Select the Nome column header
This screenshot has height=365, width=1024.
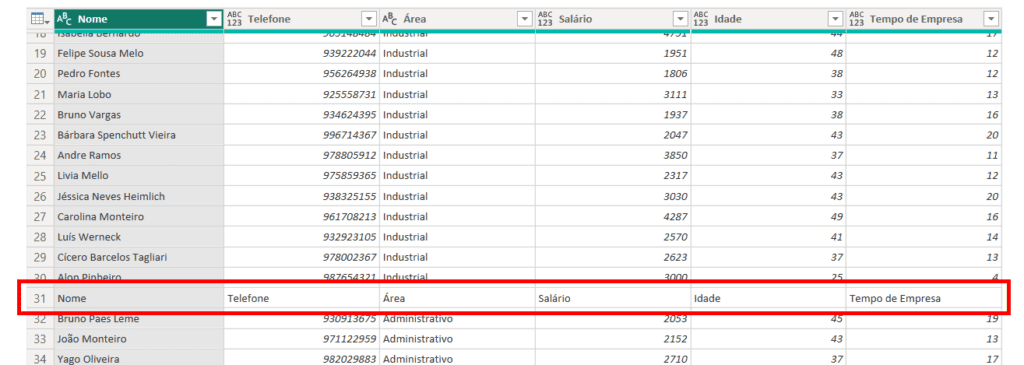tap(138, 20)
